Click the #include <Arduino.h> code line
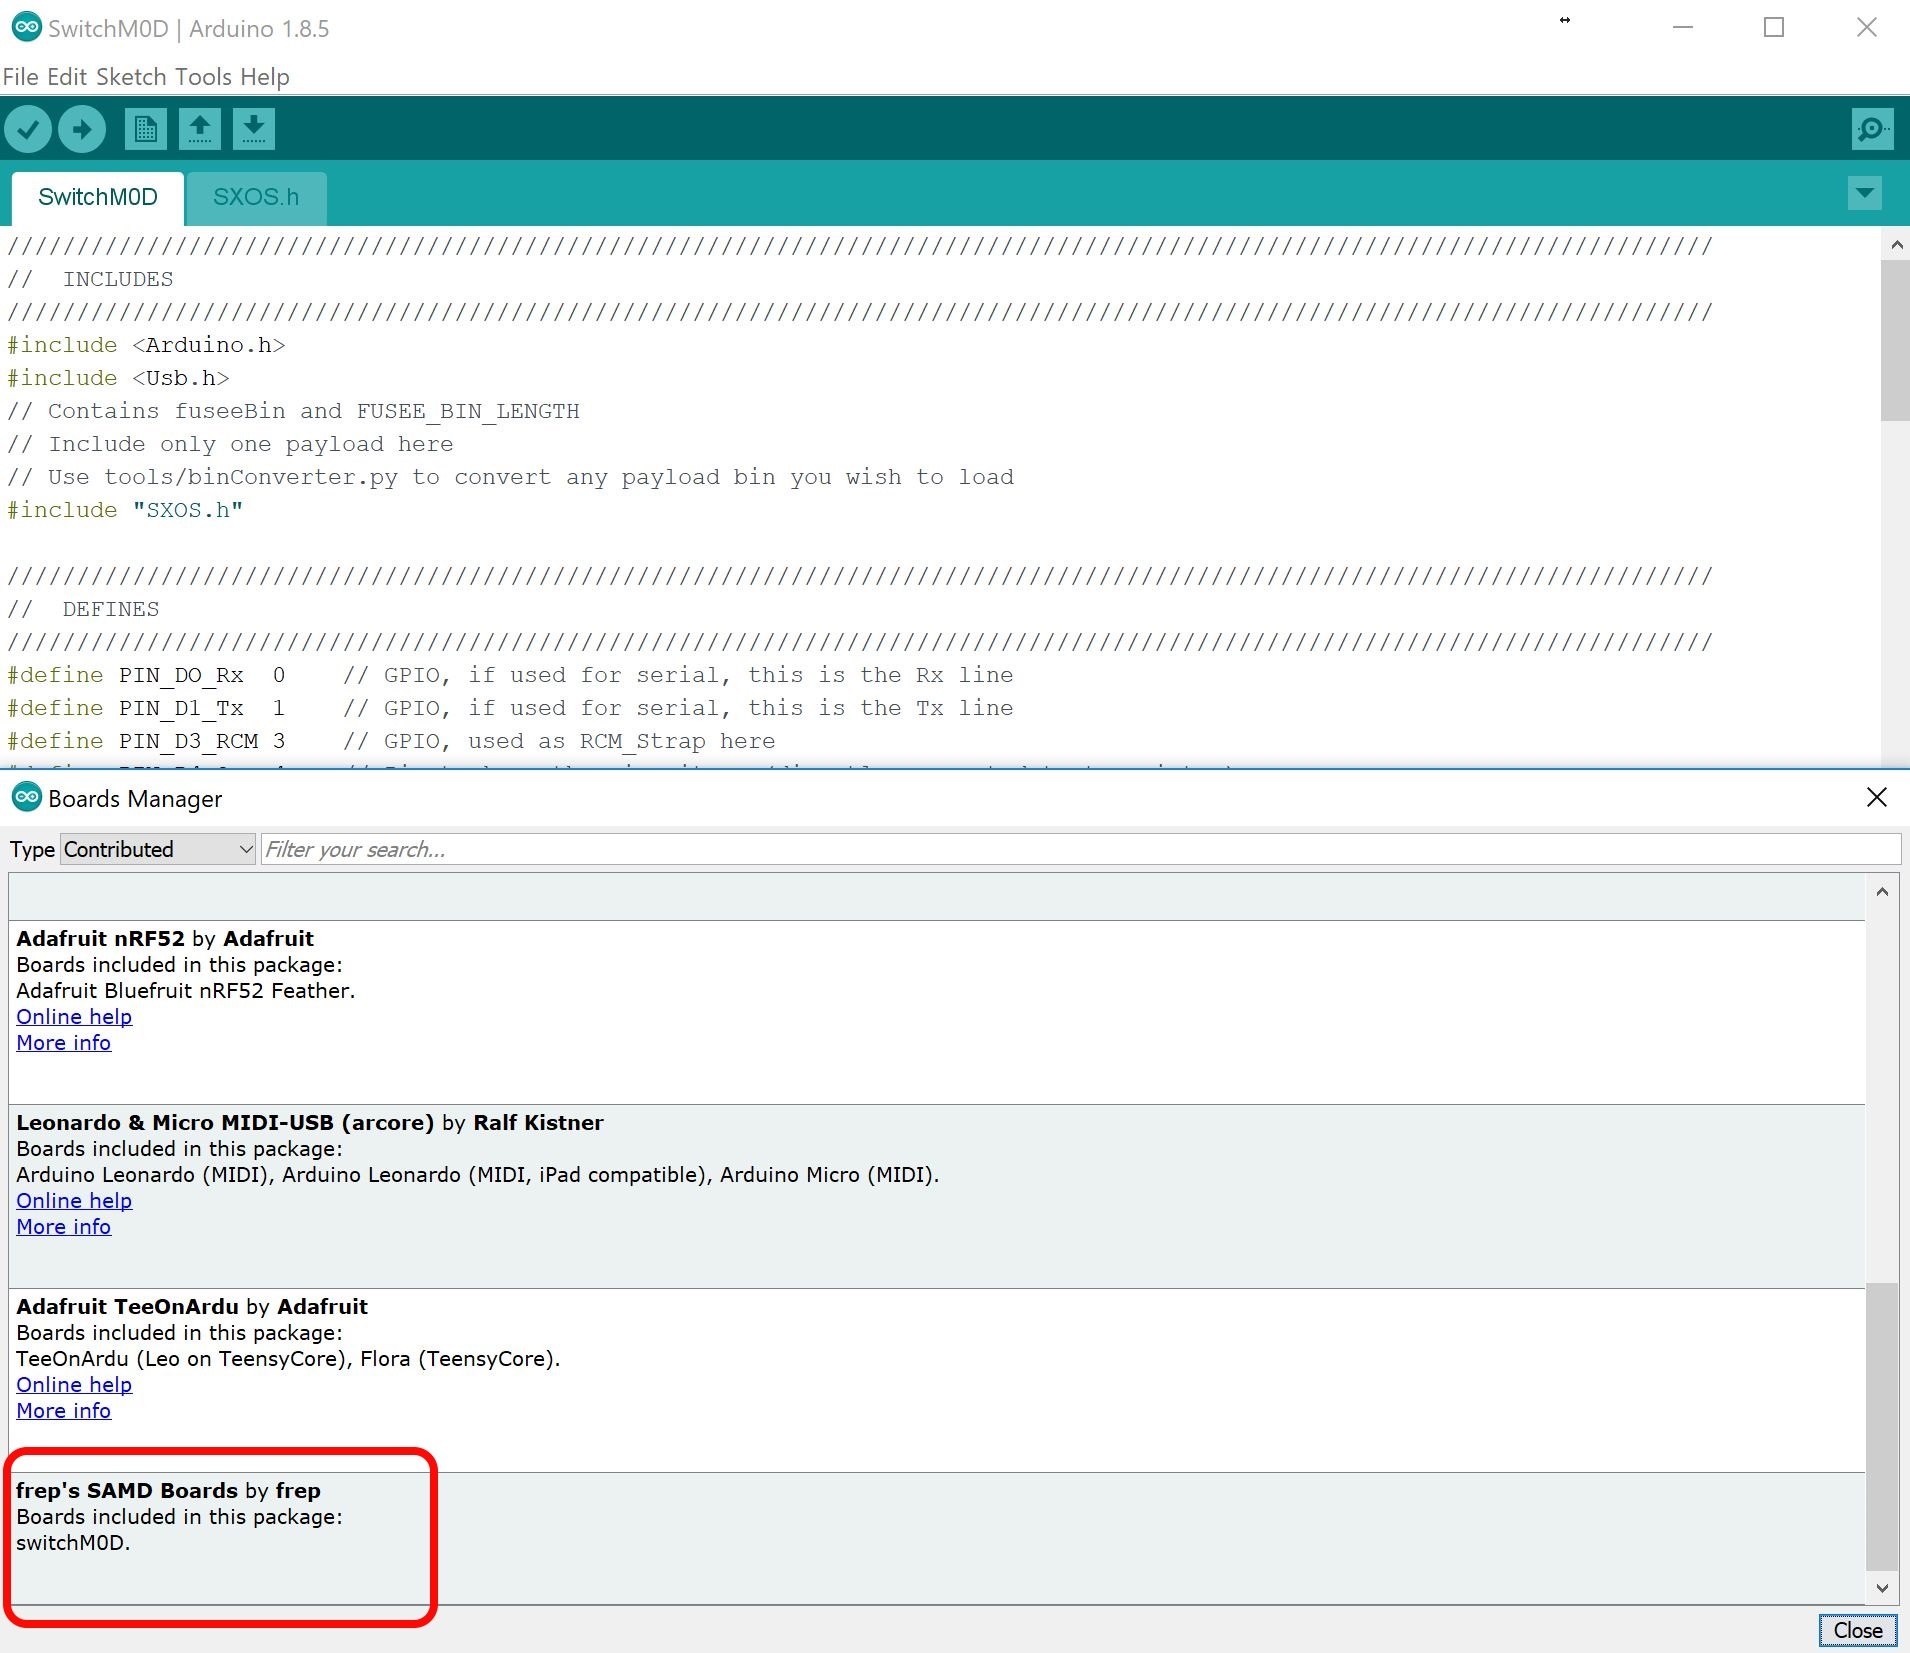Screen dimensions: 1910x1653 pos(146,345)
